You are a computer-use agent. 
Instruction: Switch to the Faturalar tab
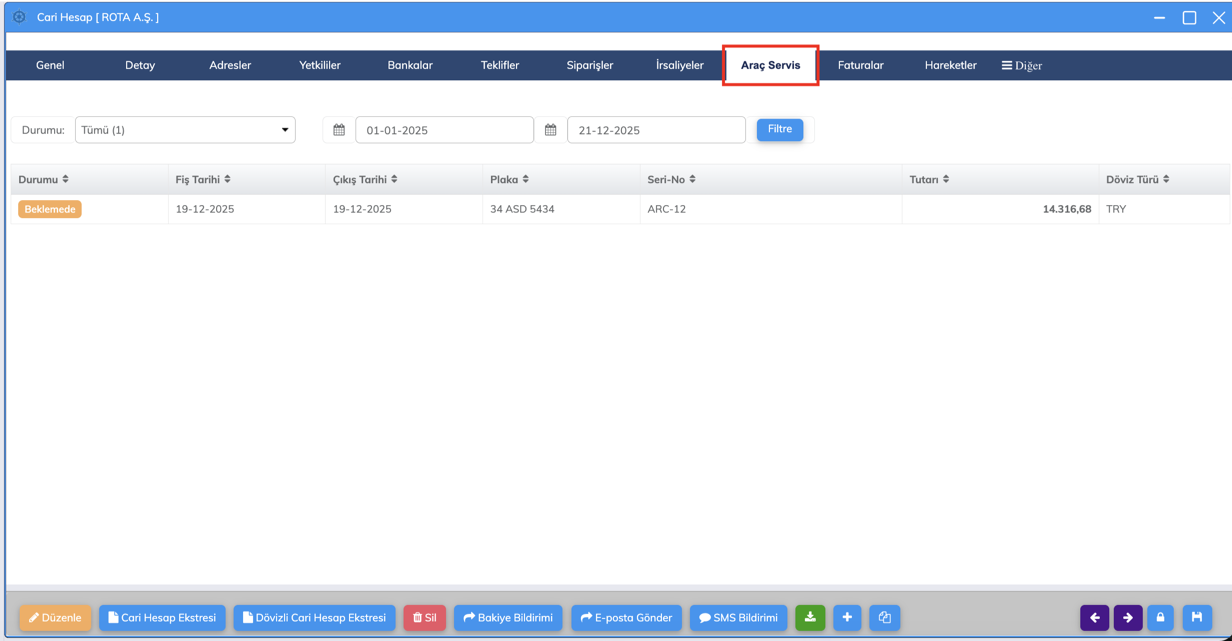click(x=860, y=66)
